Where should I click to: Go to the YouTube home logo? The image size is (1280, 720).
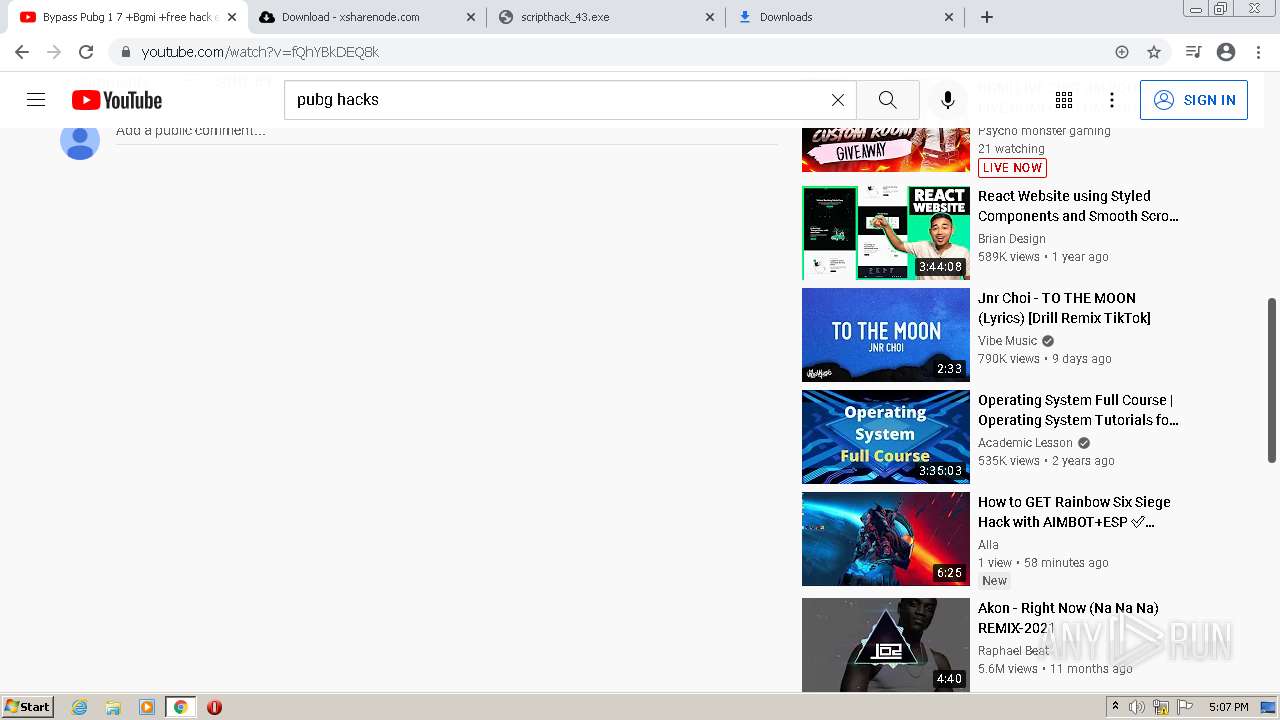(117, 100)
